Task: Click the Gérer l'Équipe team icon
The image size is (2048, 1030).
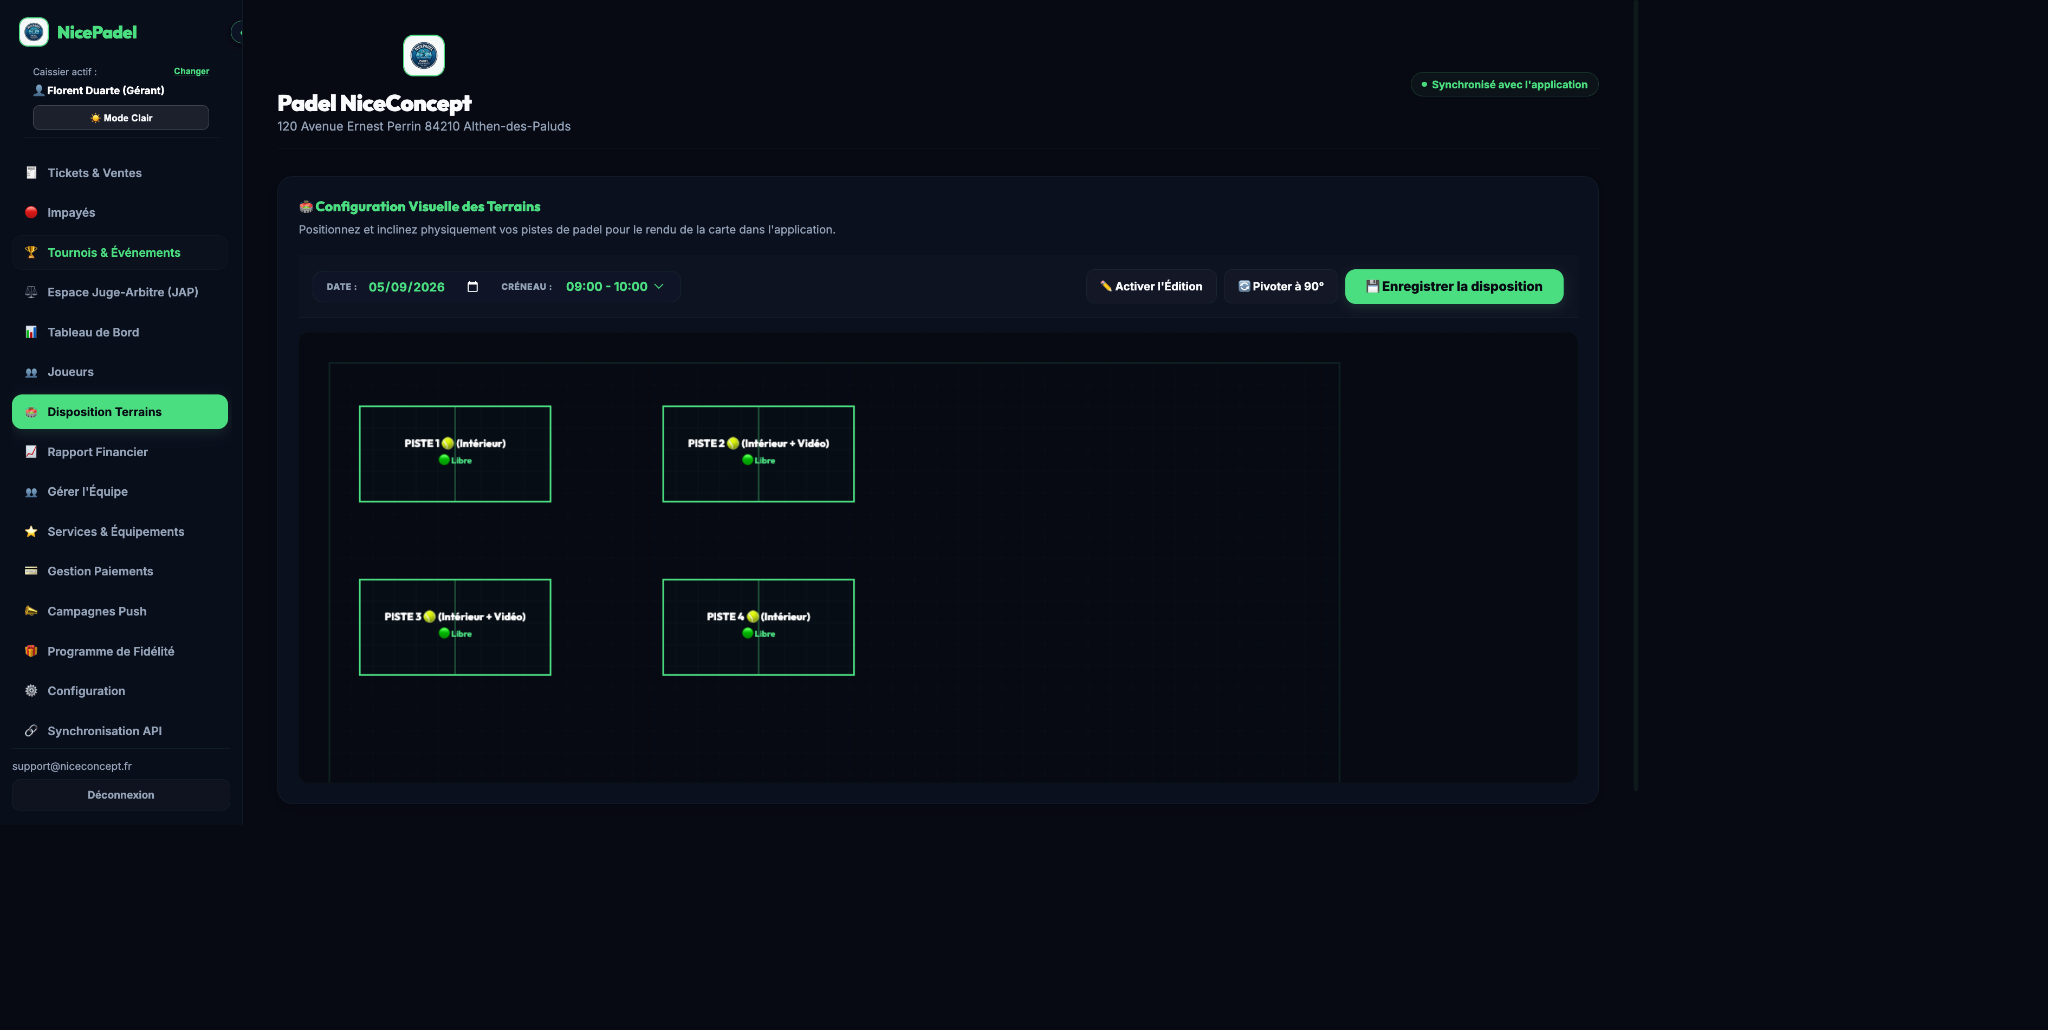Action: click(x=31, y=492)
